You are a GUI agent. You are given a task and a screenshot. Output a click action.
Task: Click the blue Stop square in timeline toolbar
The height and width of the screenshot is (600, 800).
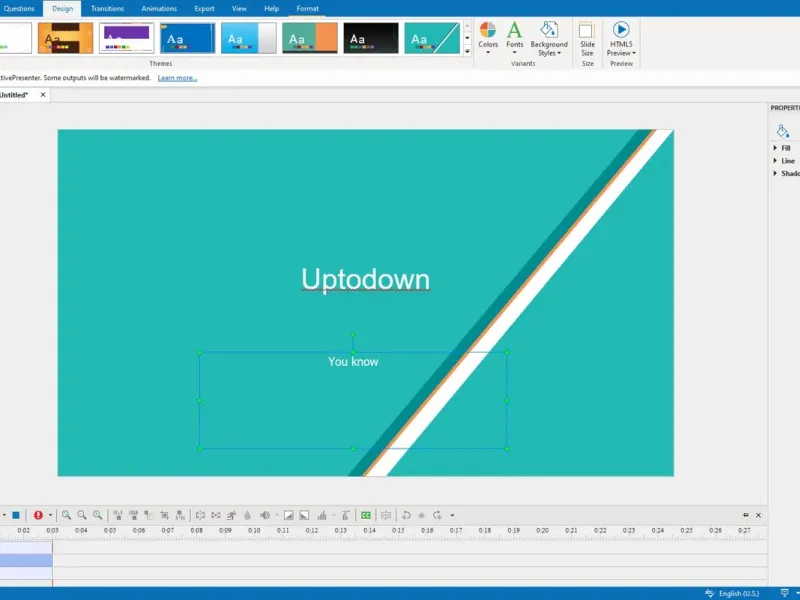(16, 515)
